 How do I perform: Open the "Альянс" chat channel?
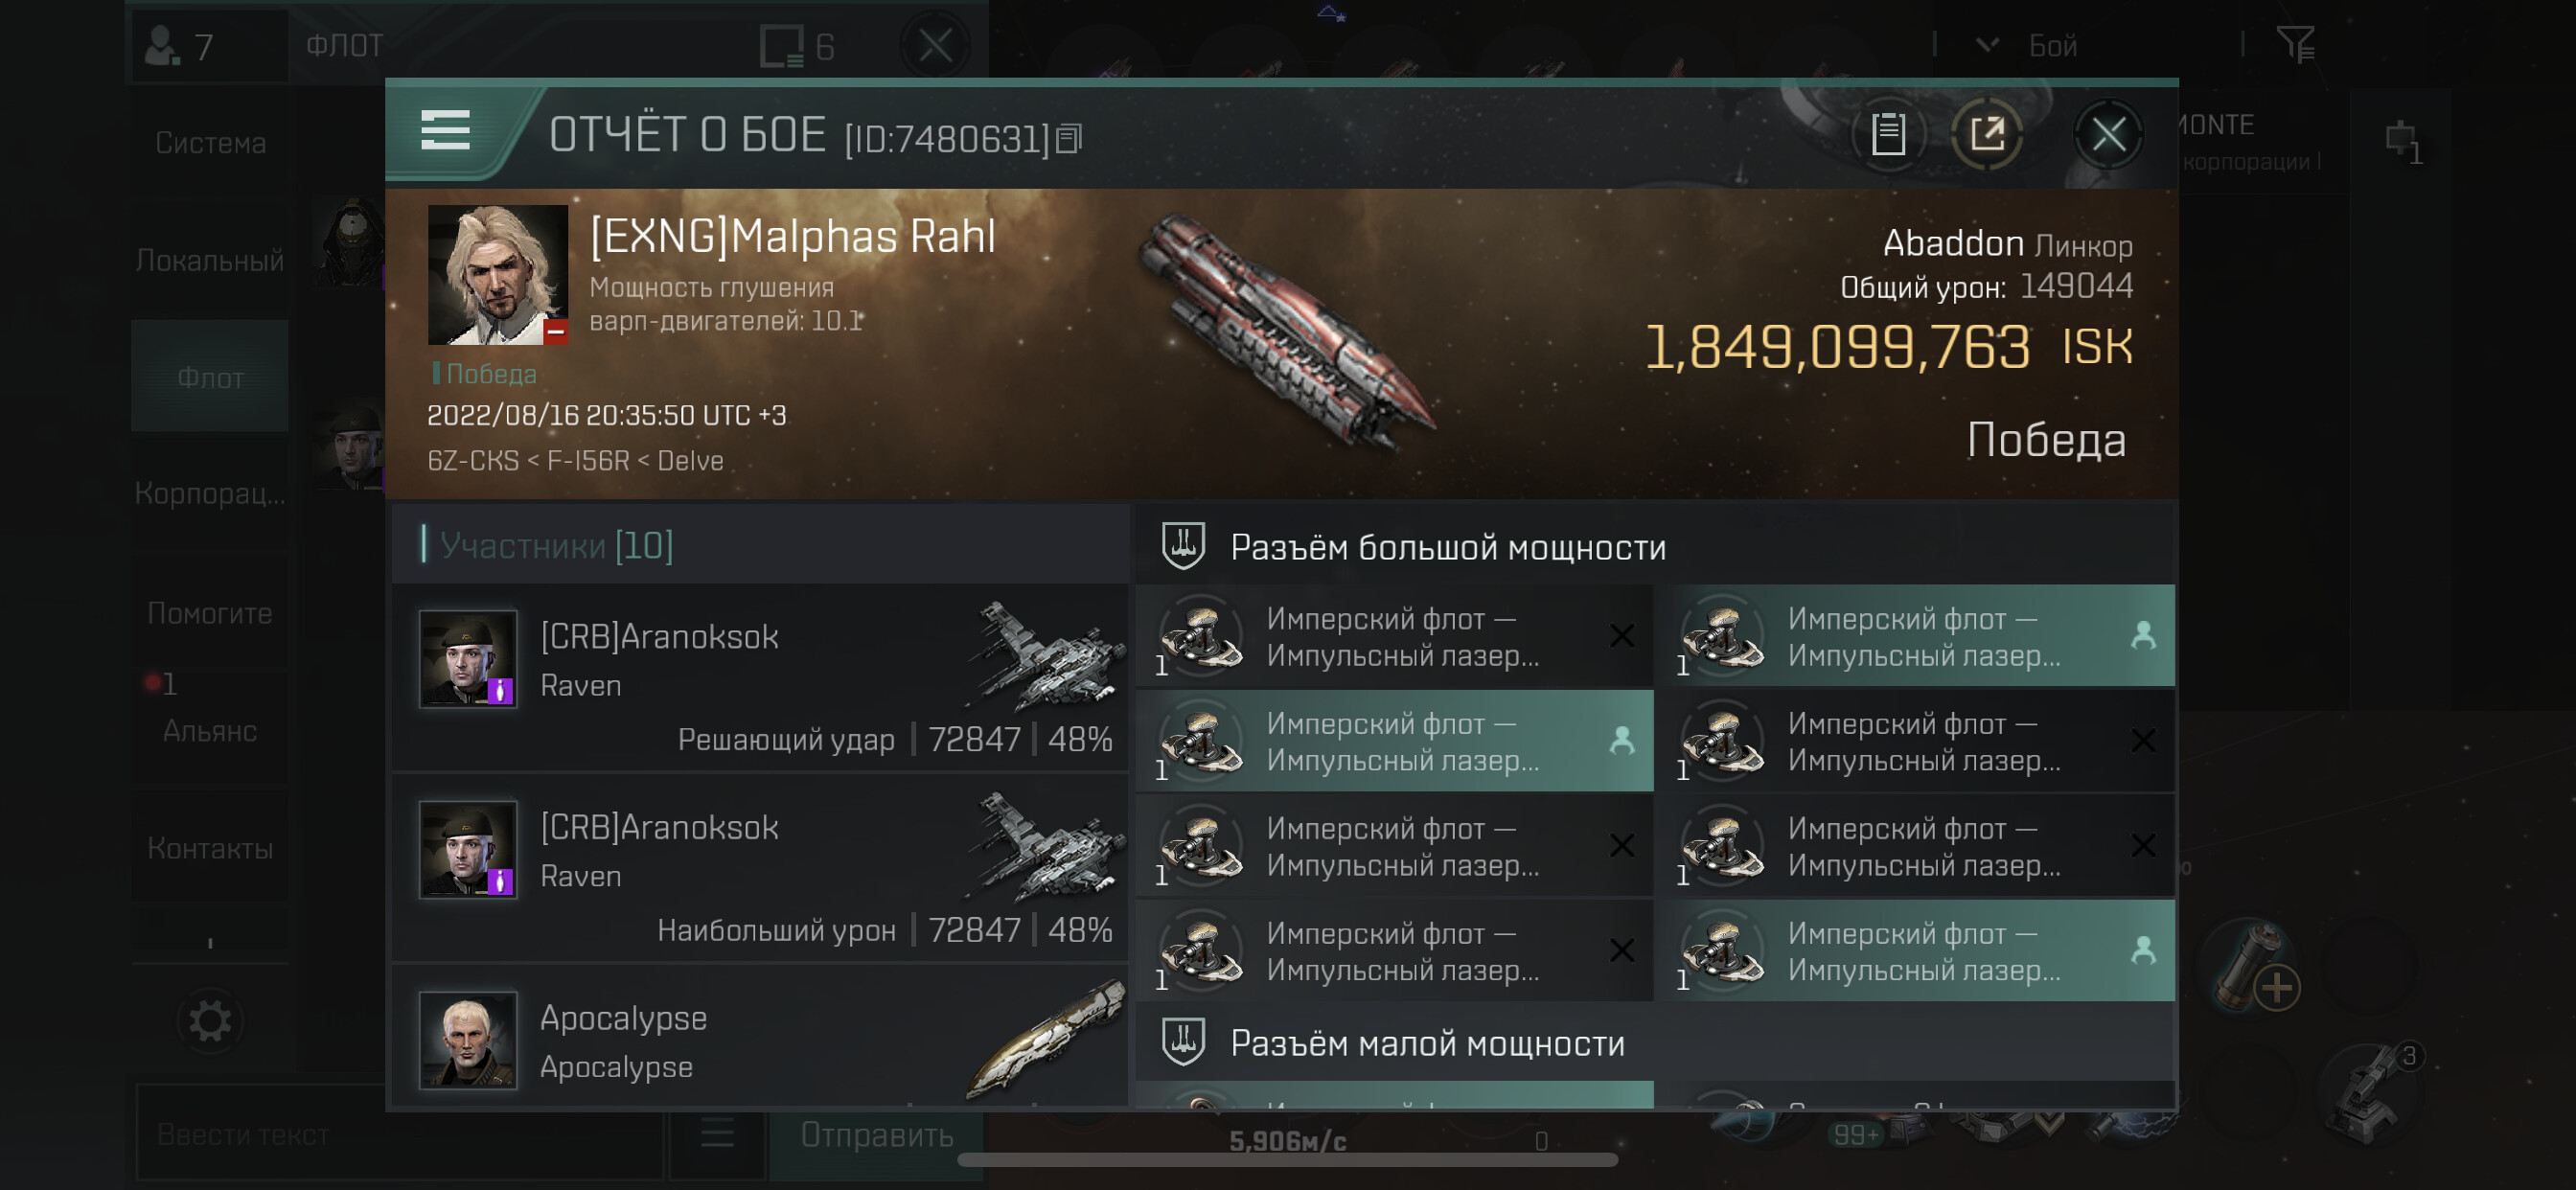pos(210,731)
